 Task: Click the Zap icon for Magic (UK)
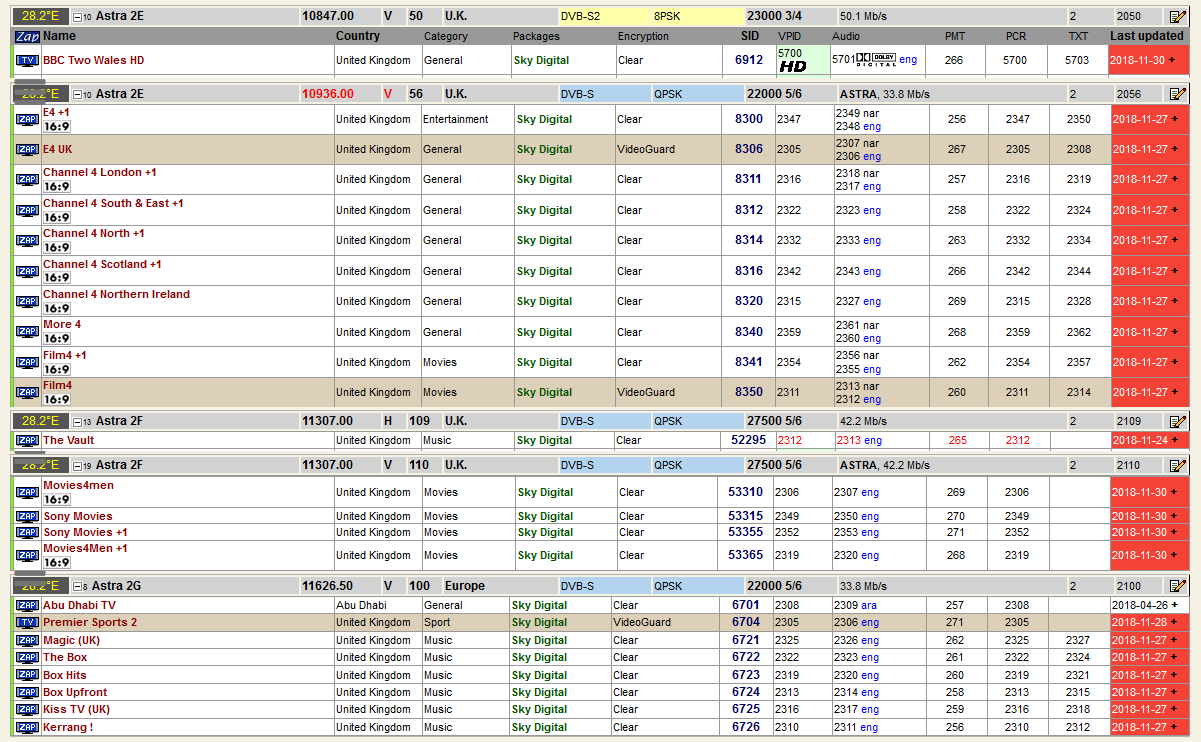[x=27, y=640]
